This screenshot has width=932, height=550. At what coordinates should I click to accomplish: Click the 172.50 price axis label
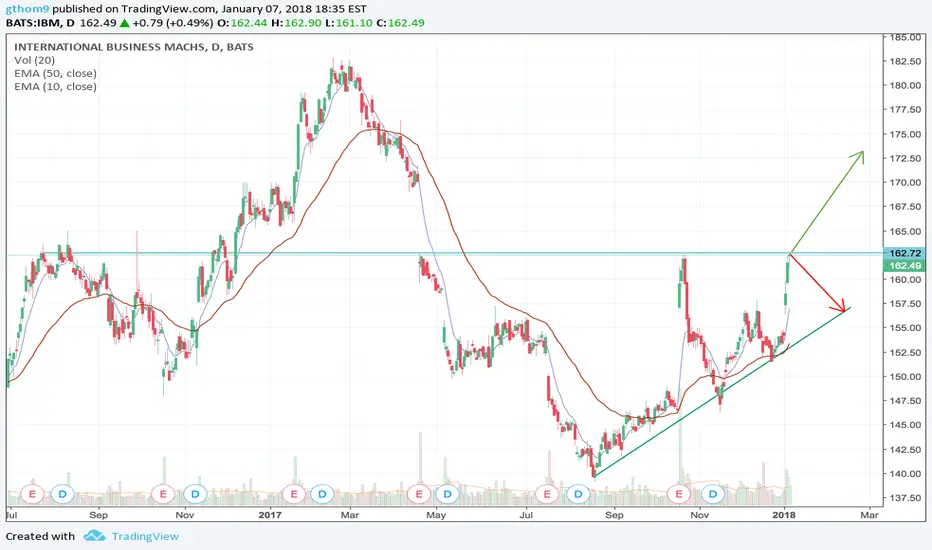pos(905,158)
